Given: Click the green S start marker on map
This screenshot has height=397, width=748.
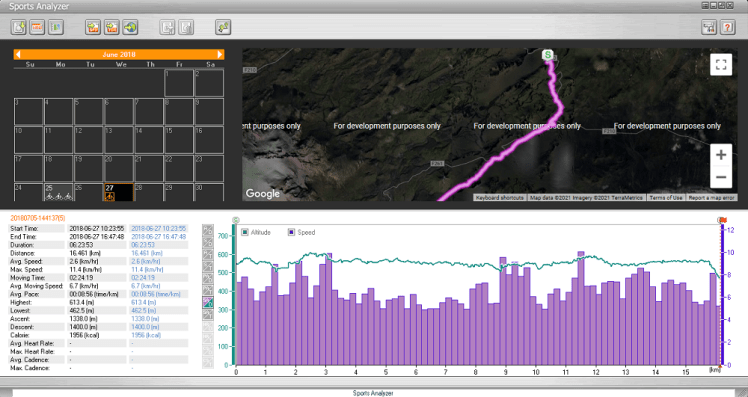Looking at the screenshot, I should (548, 54).
